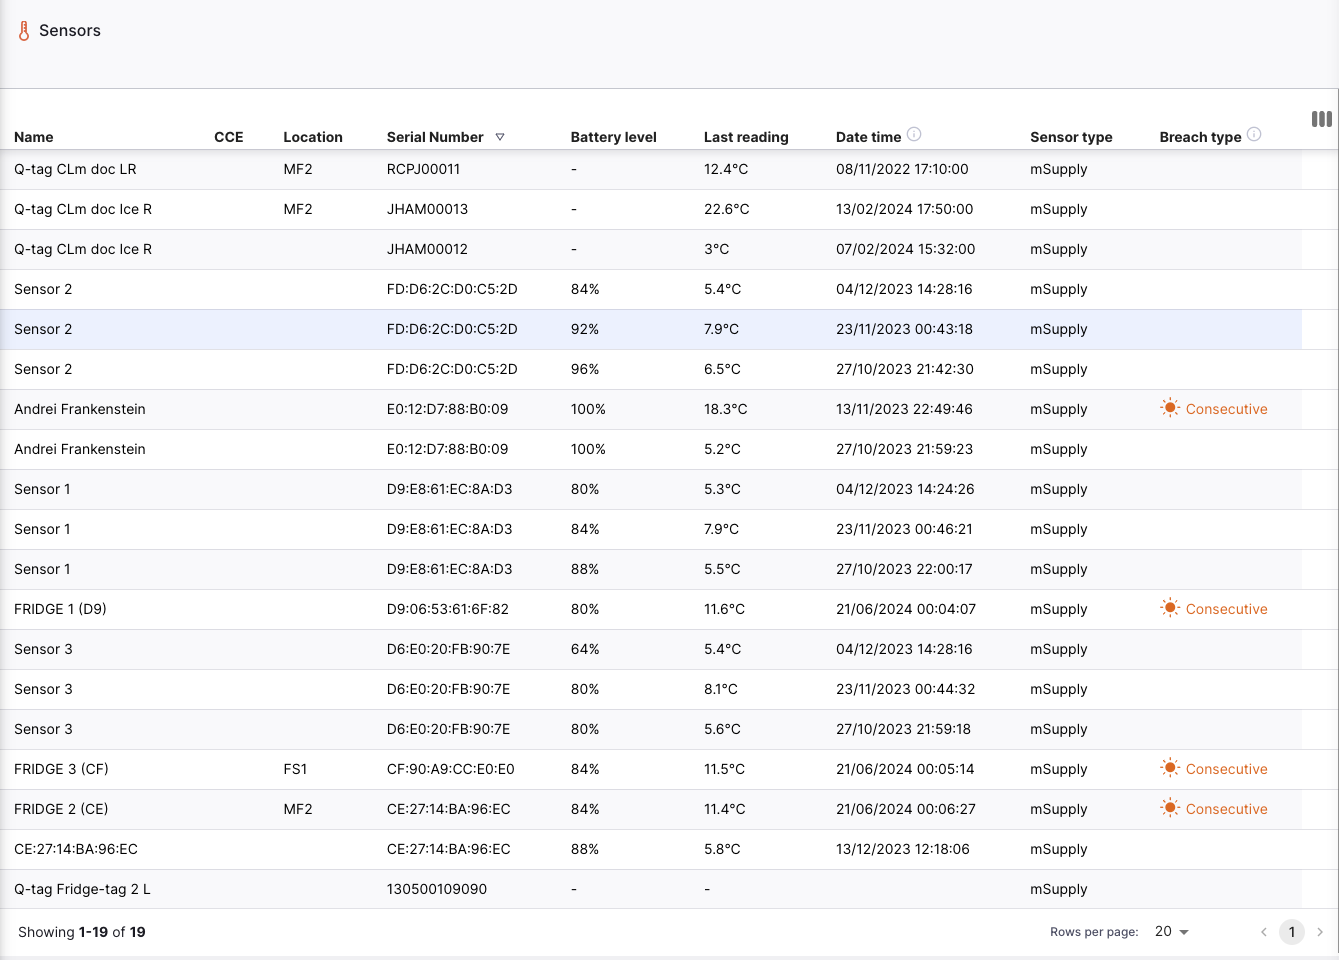Screen dimensions: 1339x960
Task: Open the column visibility settings icon
Action: pyautogui.click(x=1321, y=119)
